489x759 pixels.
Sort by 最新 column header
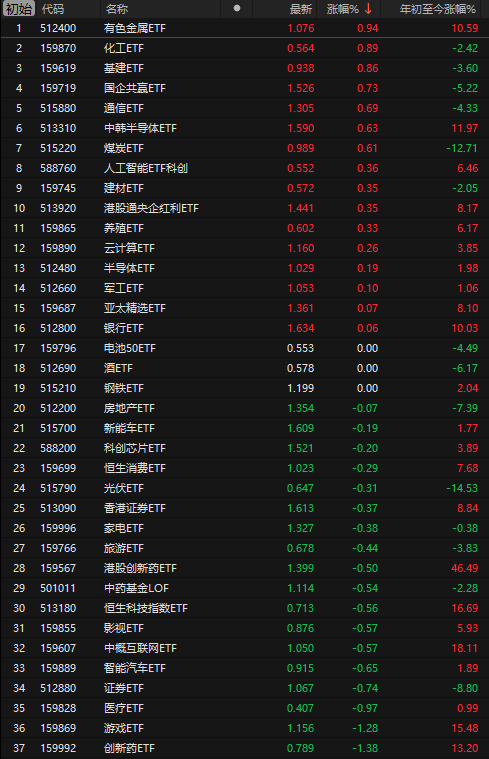click(301, 9)
